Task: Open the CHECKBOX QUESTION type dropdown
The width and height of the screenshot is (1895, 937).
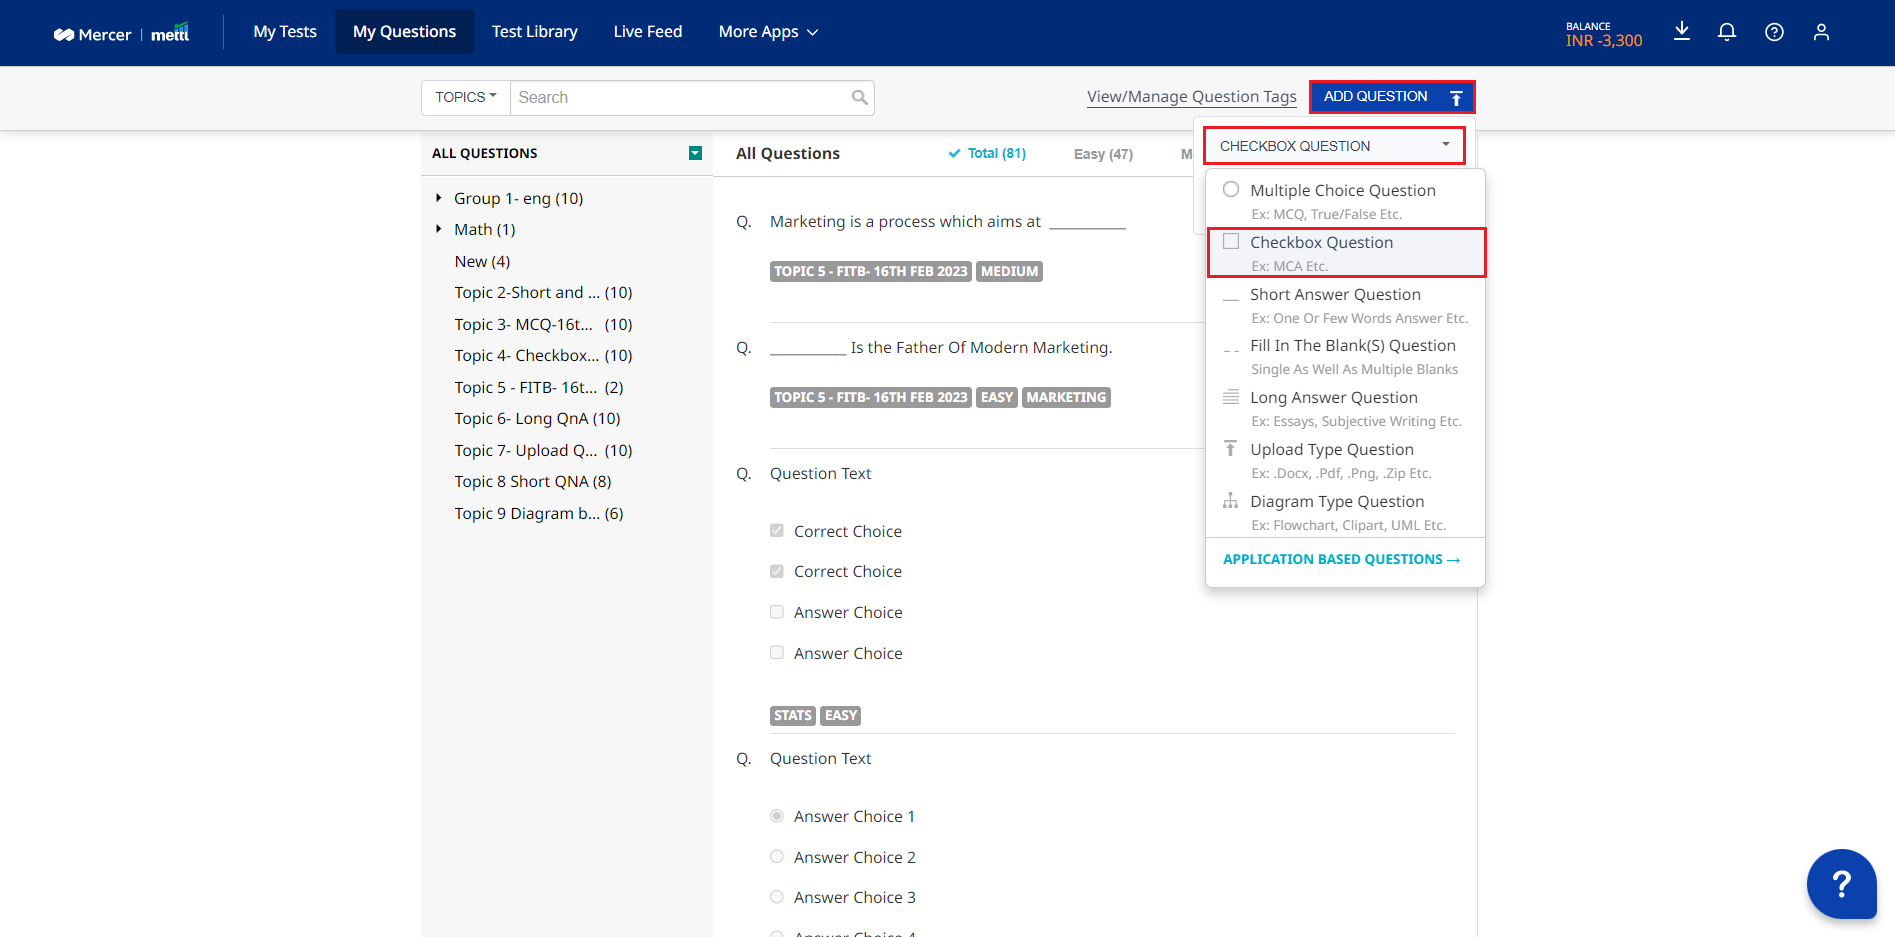Action: (1333, 146)
